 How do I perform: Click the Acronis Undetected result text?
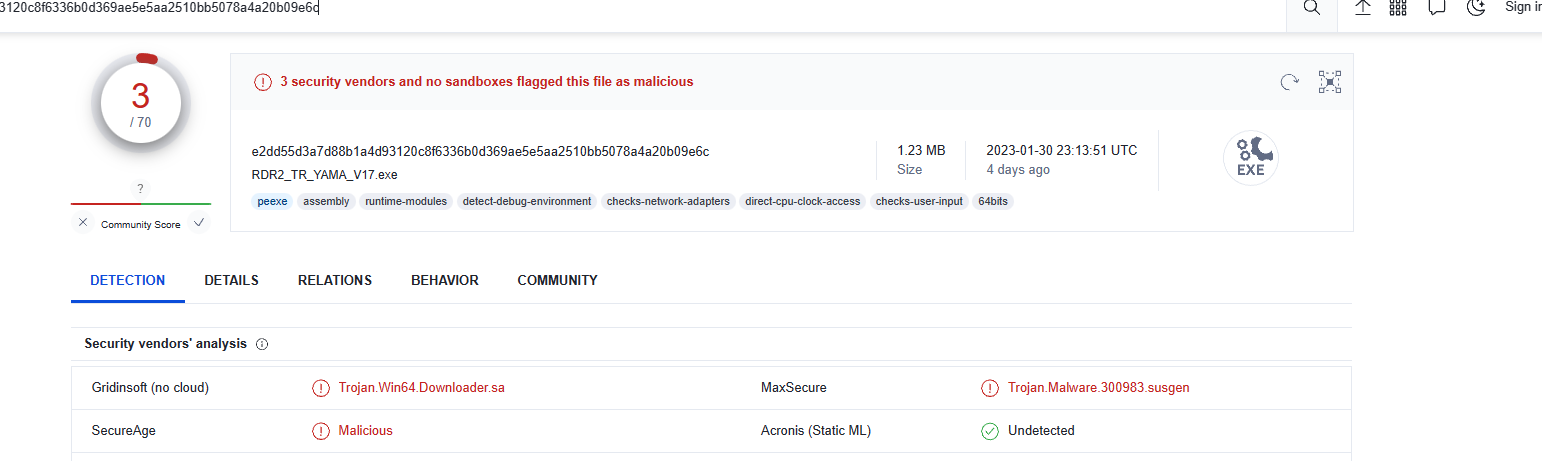(1041, 430)
